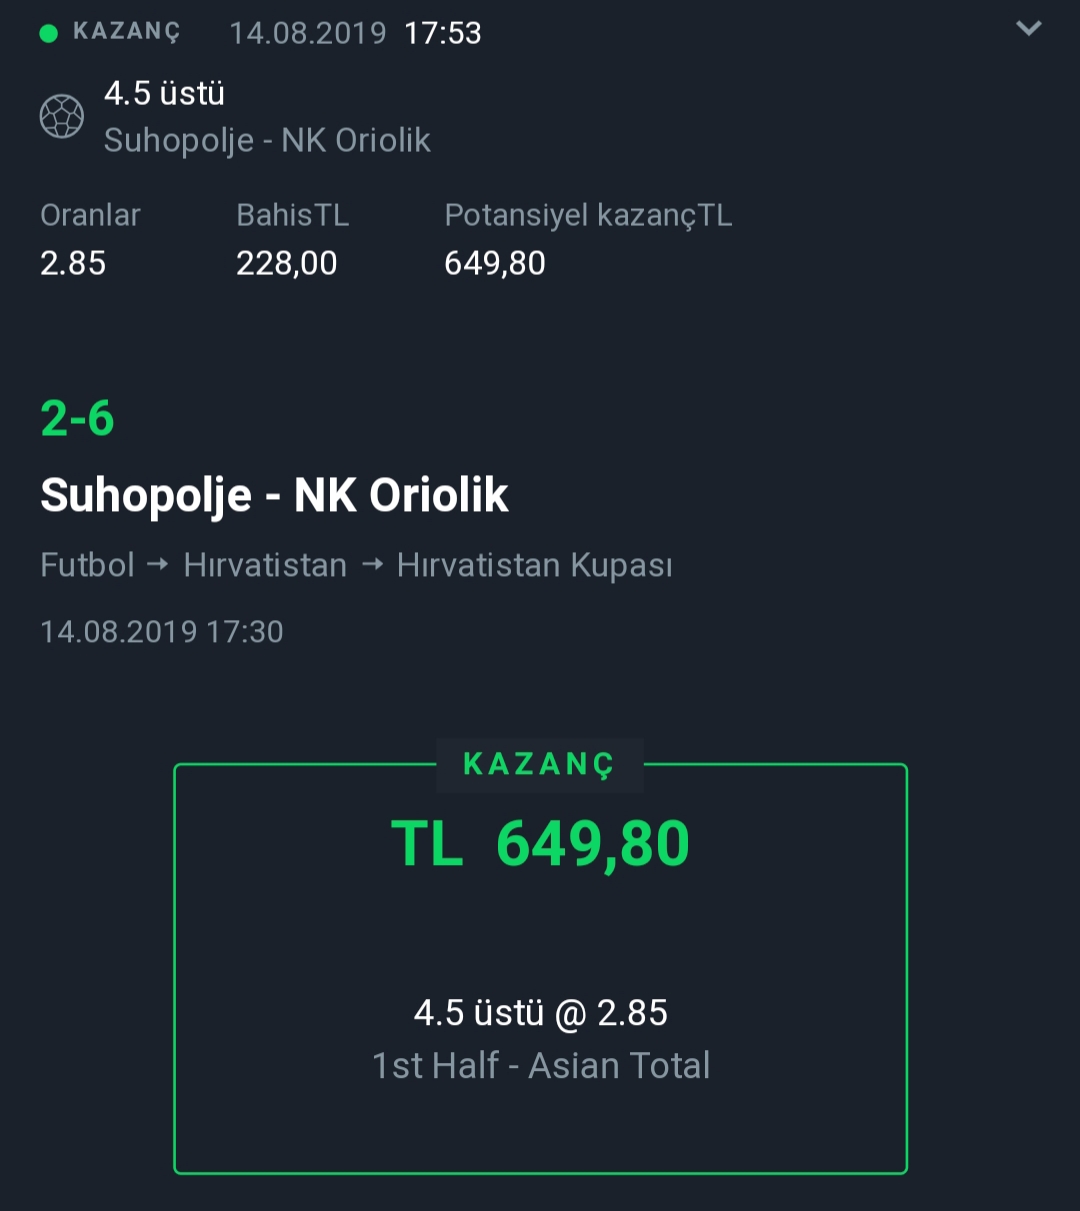This screenshot has height=1211, width=1080.
Task: Tap the 1st Half - Asian Total label
Action: pyautogui.click(x=541, y=1066)
